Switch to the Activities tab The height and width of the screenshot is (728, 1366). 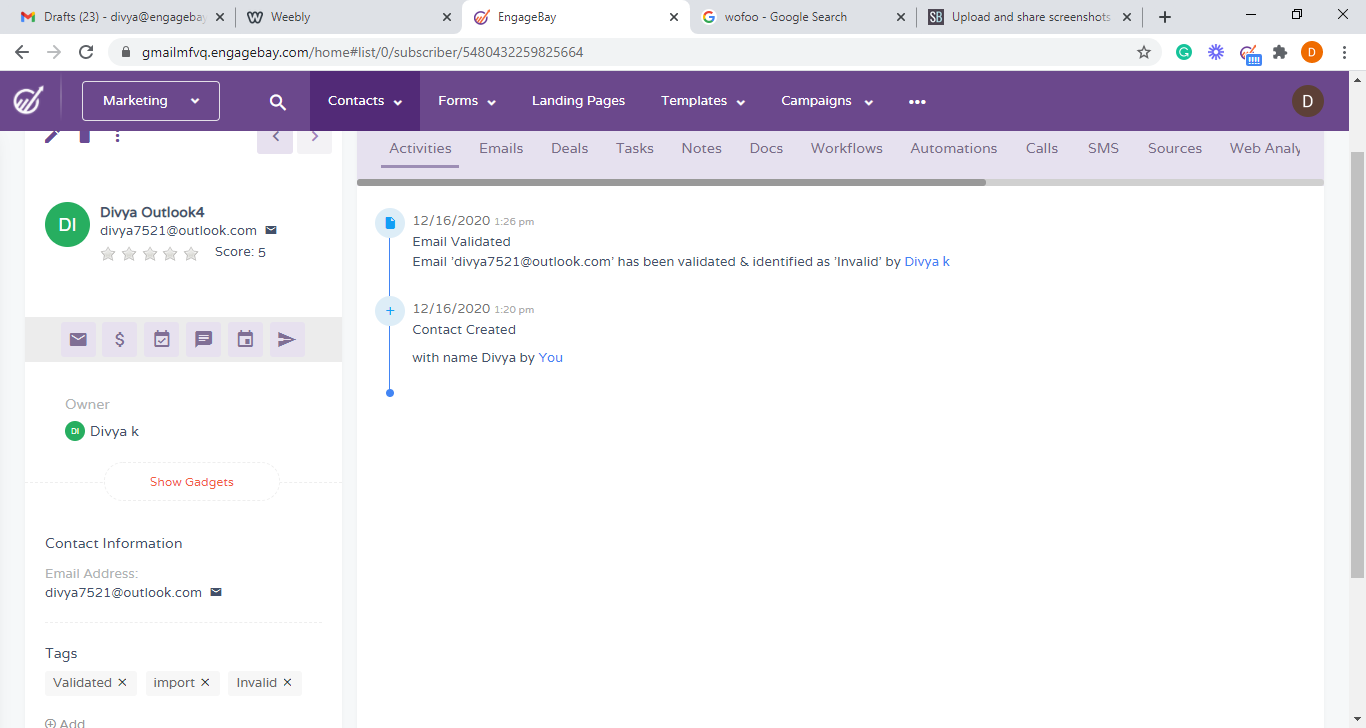(420, 148)
